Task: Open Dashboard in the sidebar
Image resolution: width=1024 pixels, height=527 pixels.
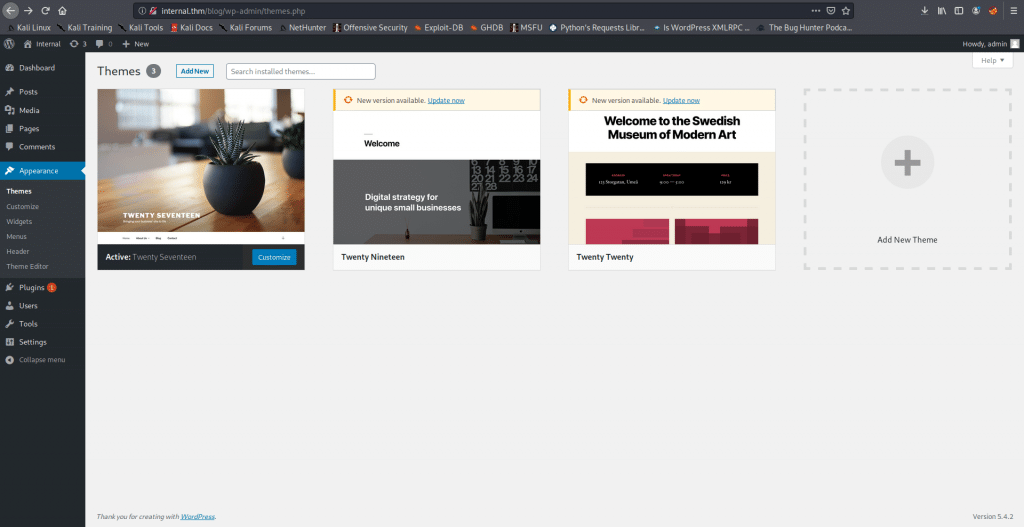Action: pyautogui.click(x=42, y=68)
